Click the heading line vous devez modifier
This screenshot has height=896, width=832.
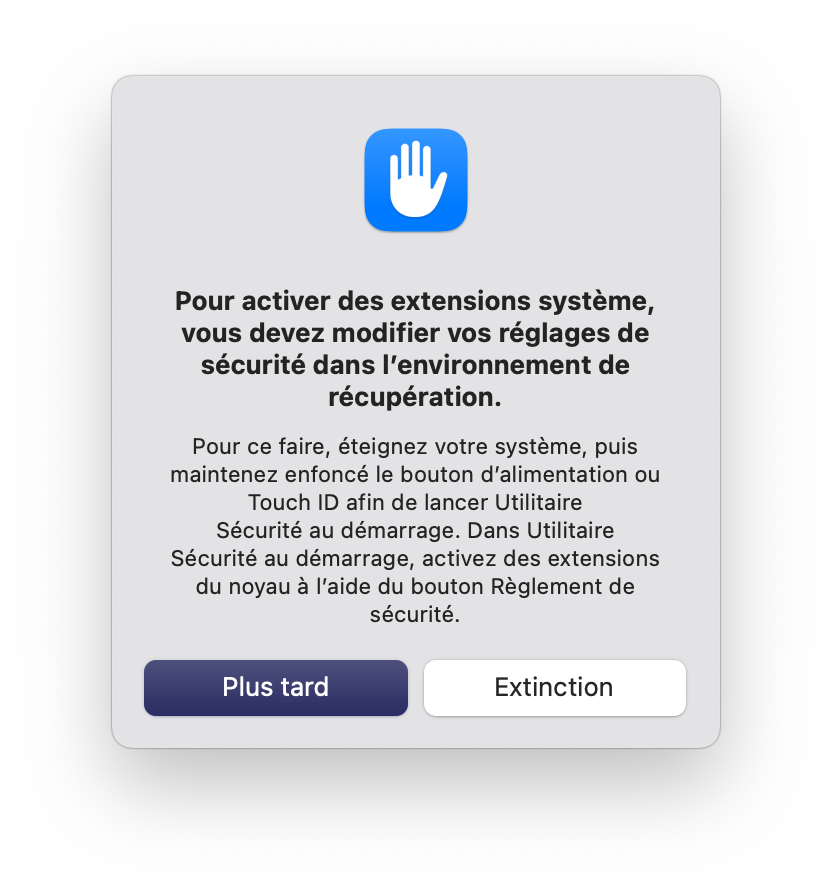click(415, 333)
